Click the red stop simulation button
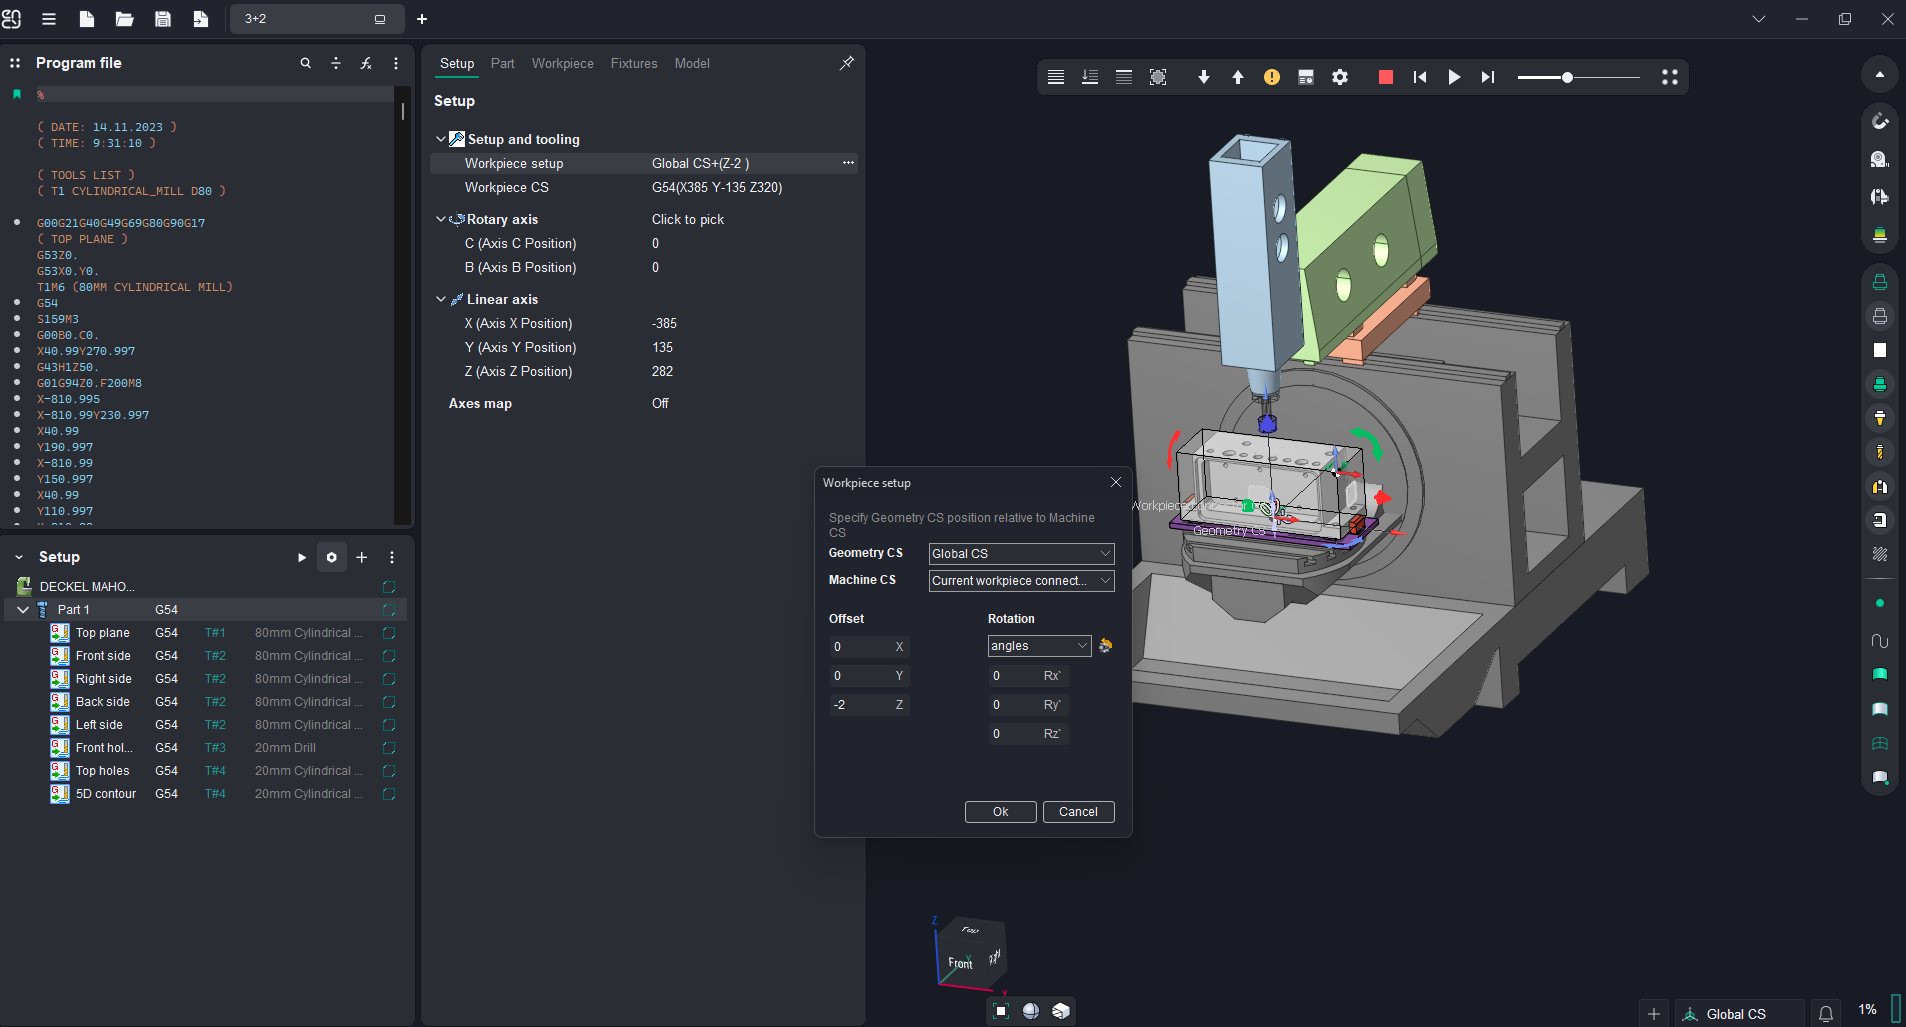 coord(1385,77)
